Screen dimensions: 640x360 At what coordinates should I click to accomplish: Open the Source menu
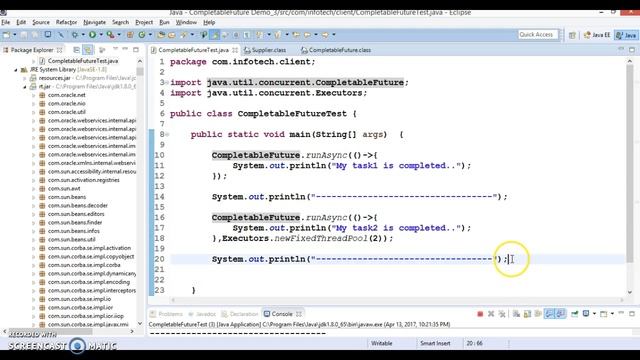point(41,22)
